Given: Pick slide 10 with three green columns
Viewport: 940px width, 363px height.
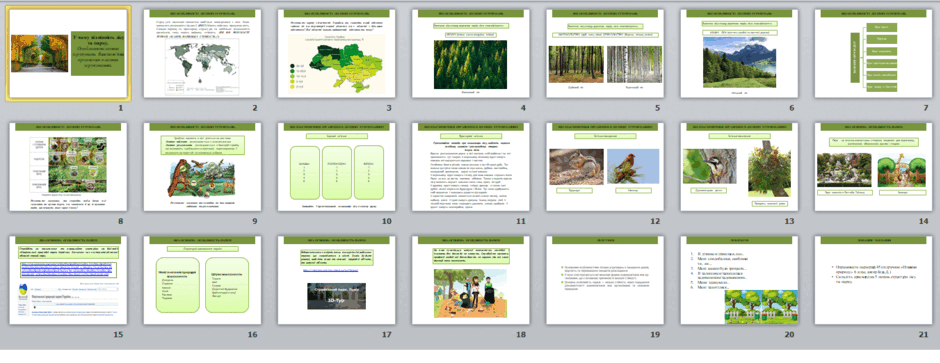Looking at the screenshot, I should click(x=337, y=167).
